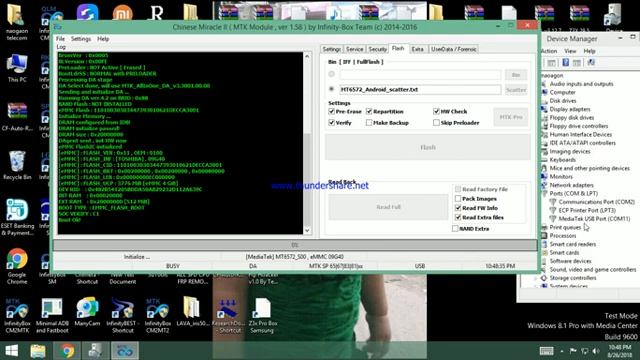Click the network icon in system tray
The image size is (640, 360).
pos(584,351)
